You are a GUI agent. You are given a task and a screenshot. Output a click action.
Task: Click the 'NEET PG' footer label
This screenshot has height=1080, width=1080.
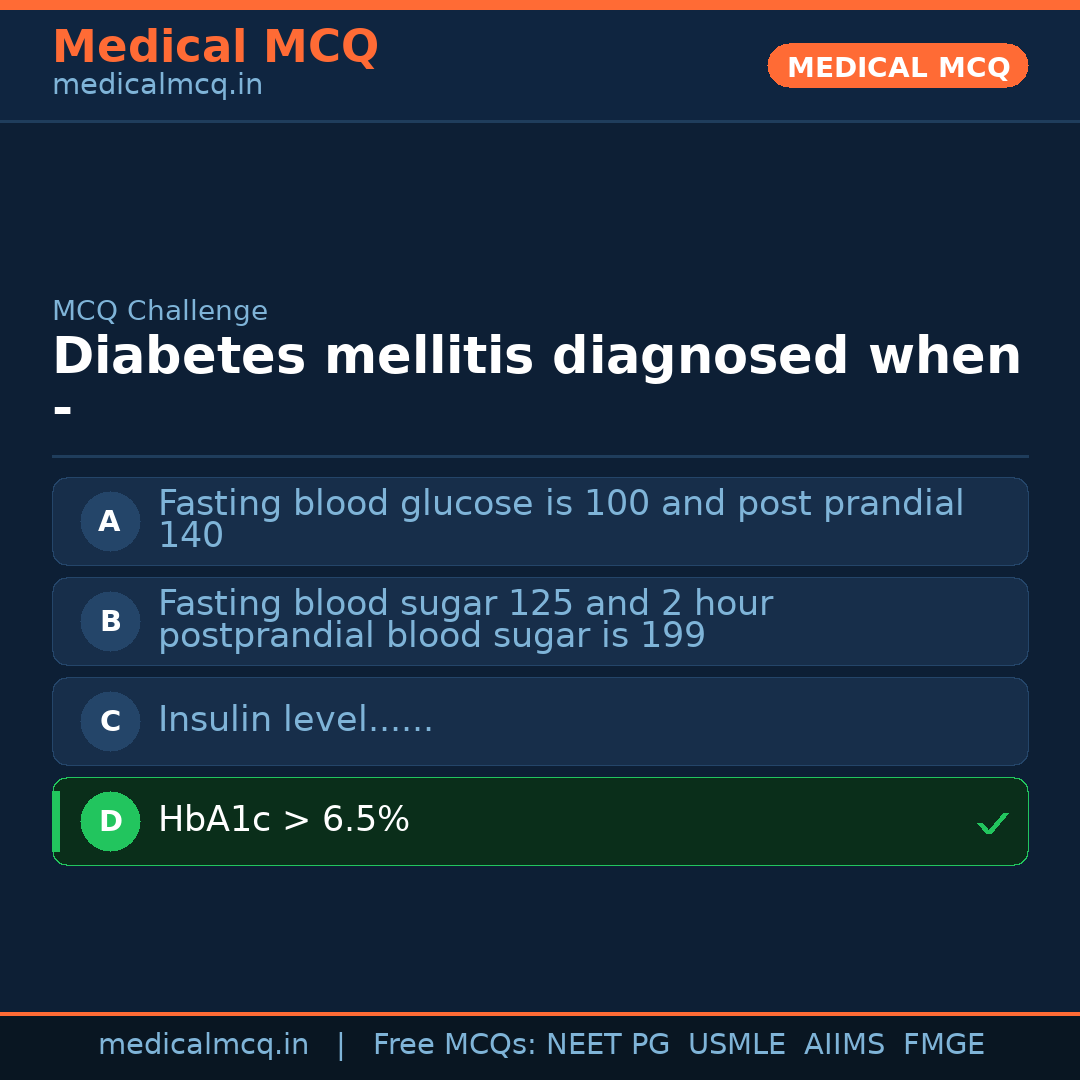608,1045
